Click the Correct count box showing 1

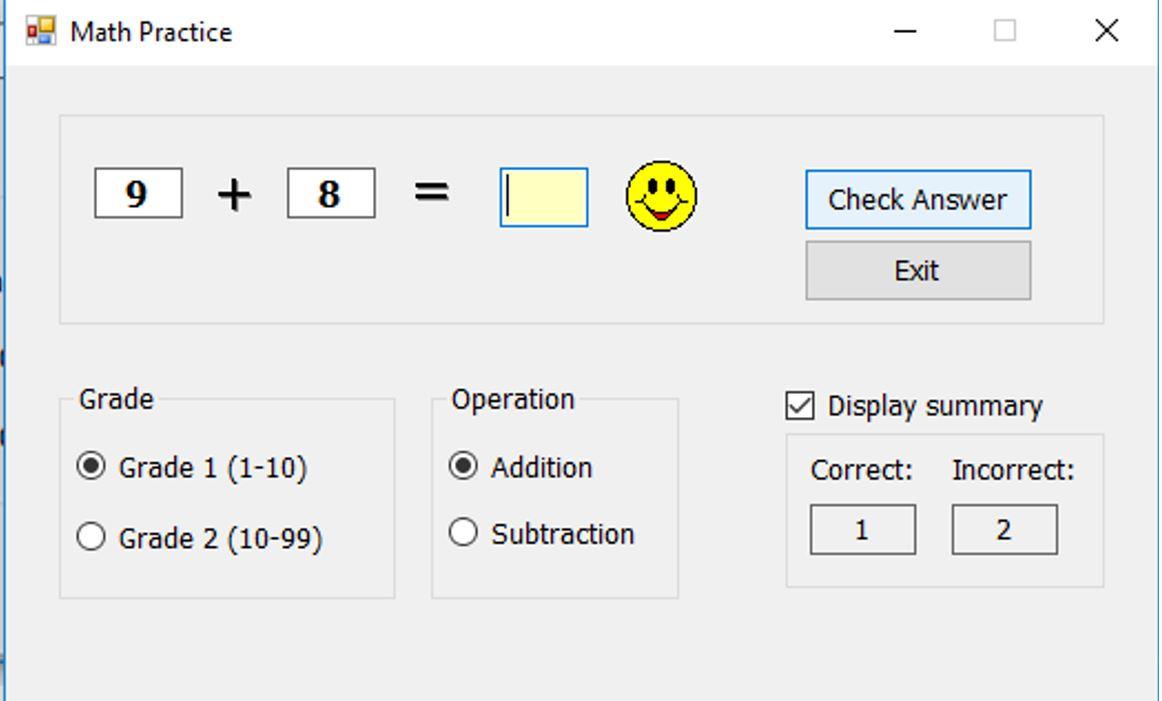coord(861,528)
